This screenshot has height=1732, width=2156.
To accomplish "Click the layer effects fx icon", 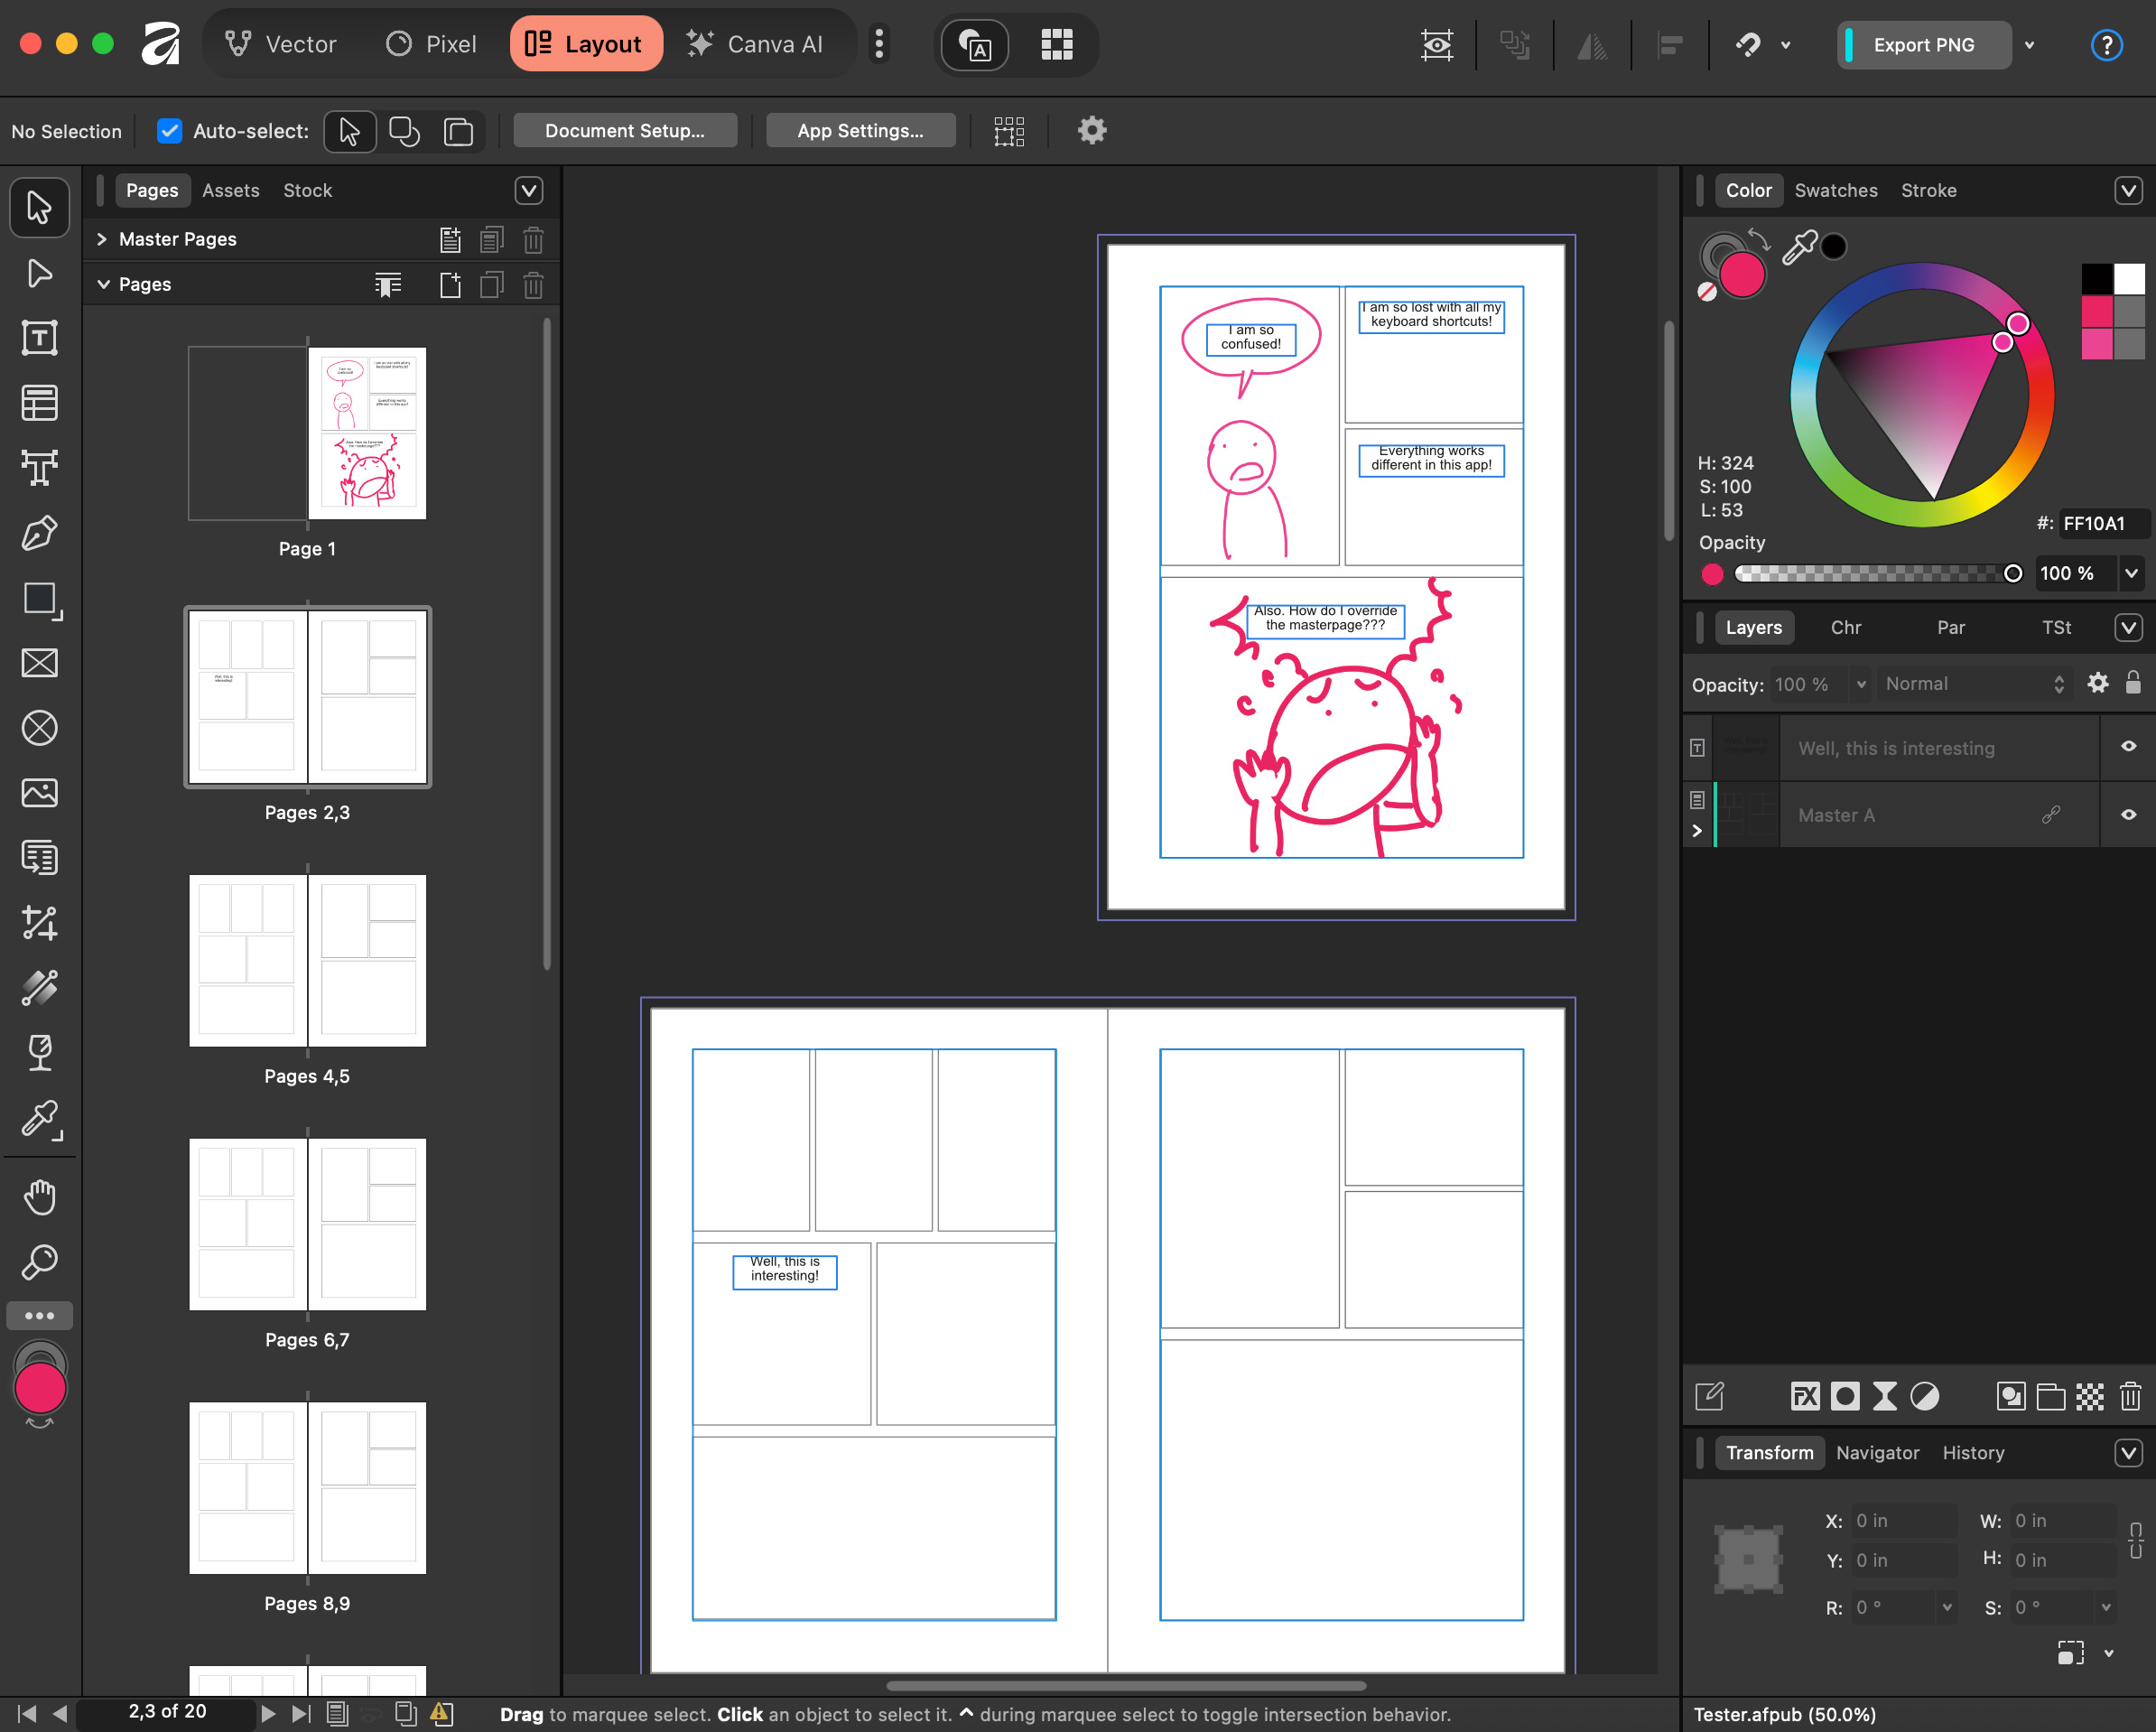I will pos(1805,1396).
